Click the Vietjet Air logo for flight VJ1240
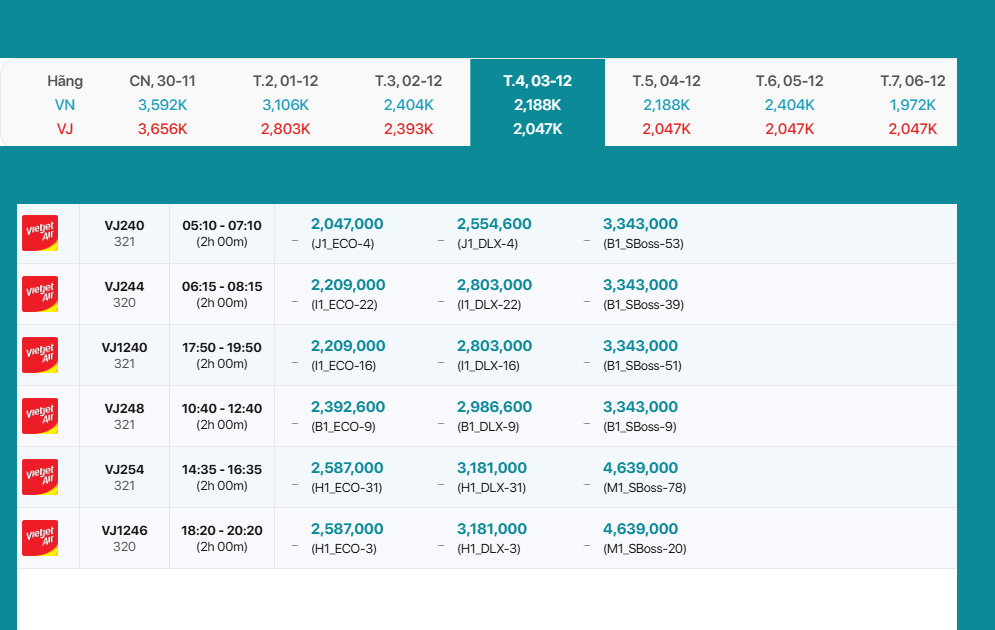The image size is (995, 630). point(40,355)
